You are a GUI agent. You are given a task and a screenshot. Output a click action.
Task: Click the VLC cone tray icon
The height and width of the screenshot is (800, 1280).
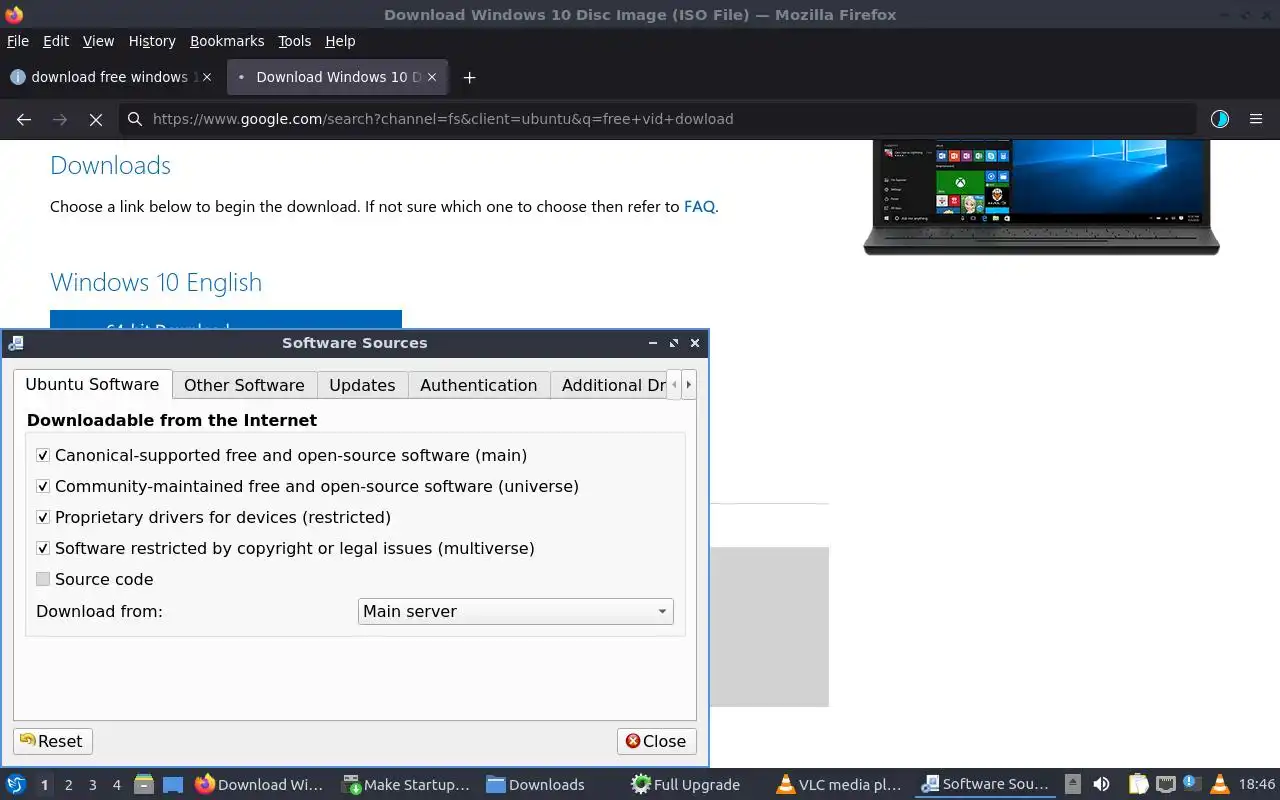[1219, 785]
